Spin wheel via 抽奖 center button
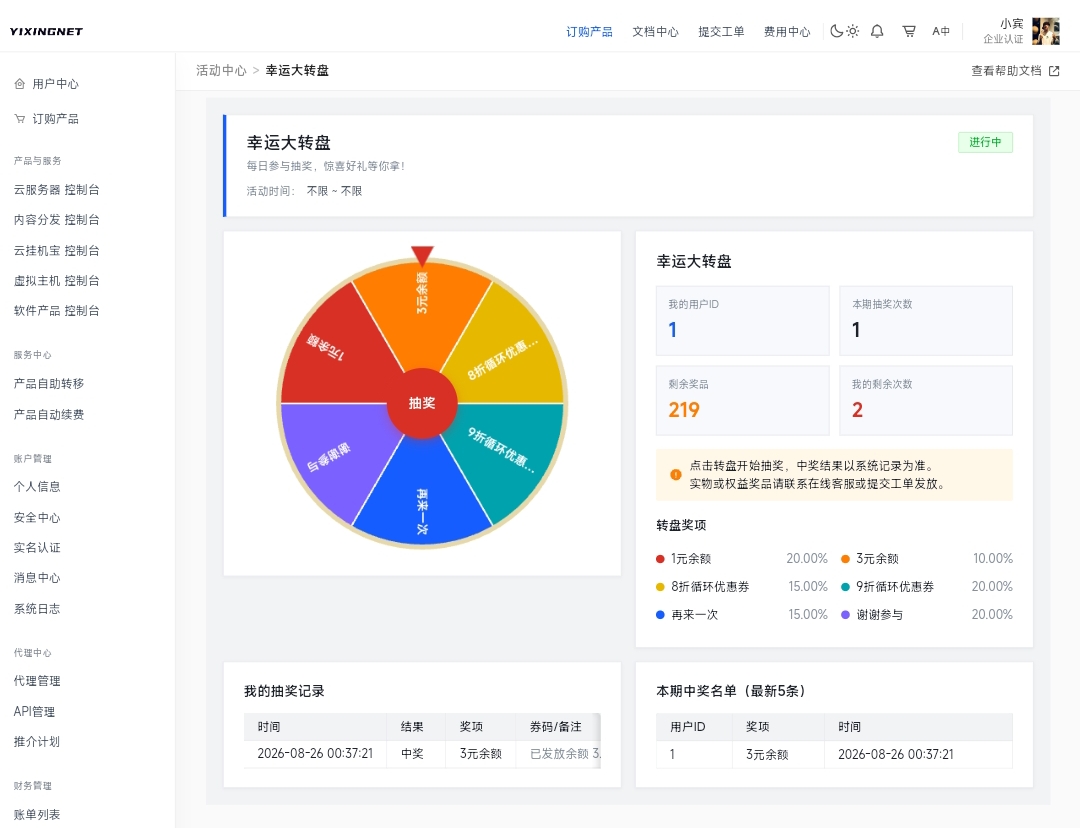This screenshot has height=828, width=1080. 422,403
